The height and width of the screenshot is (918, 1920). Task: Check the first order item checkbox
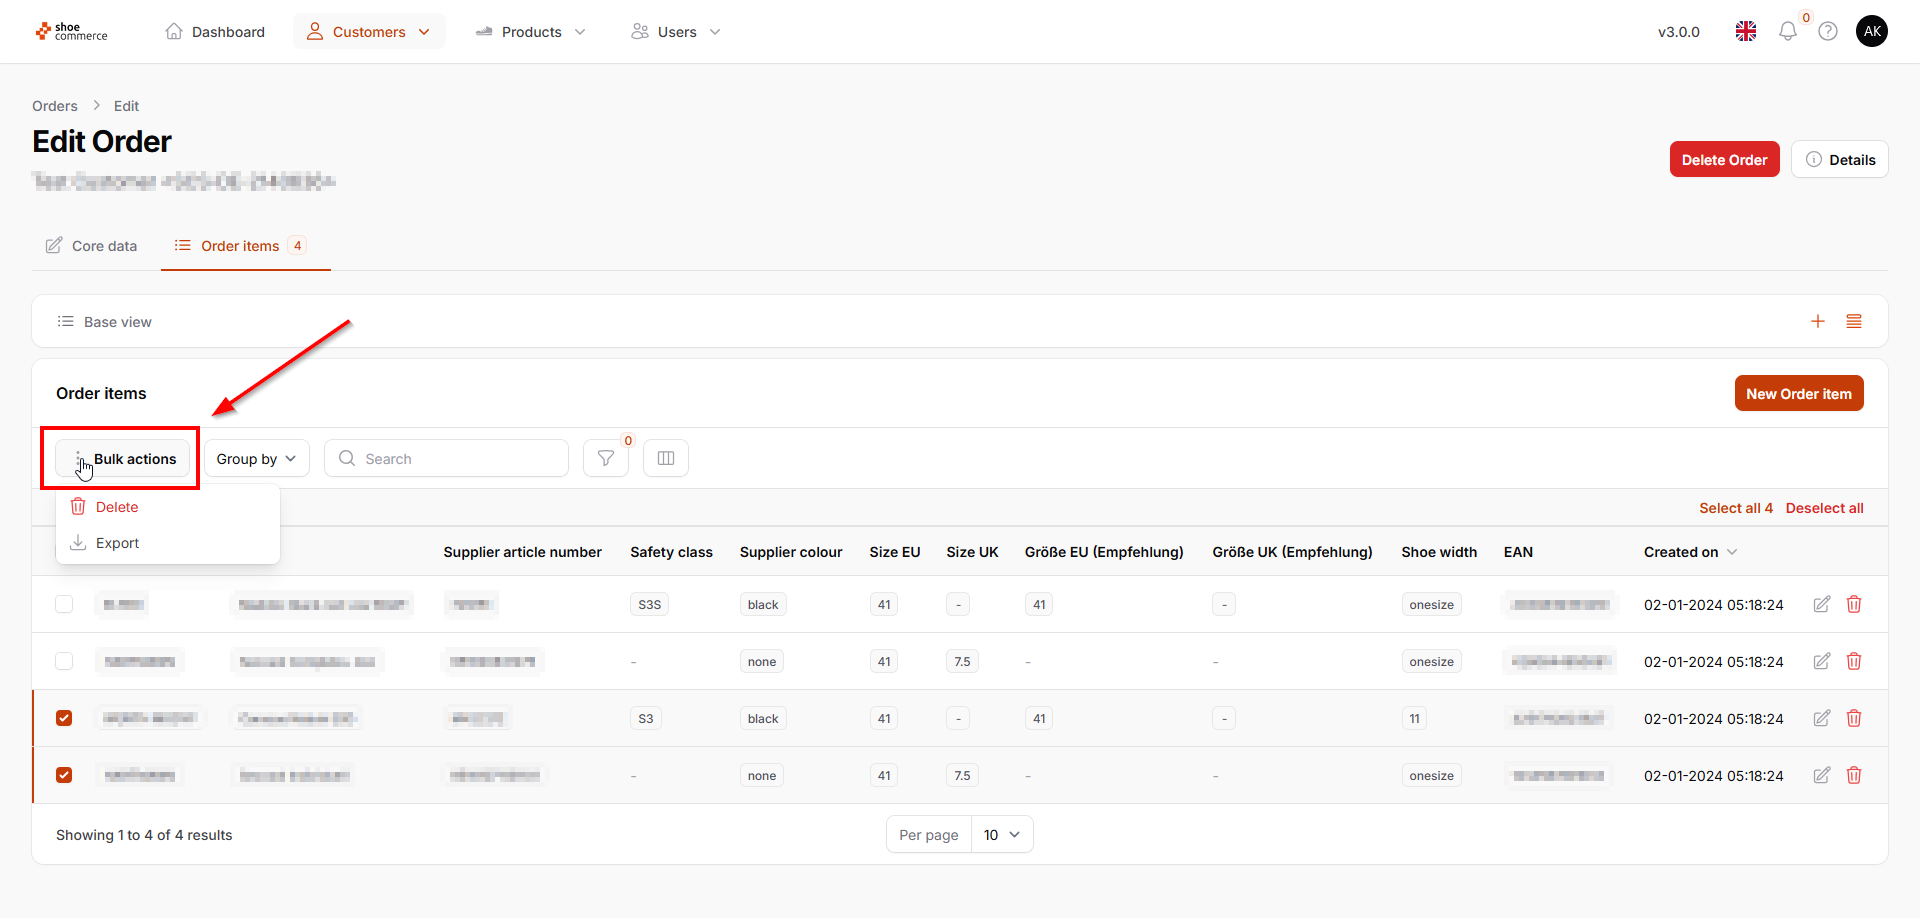pyautogui.click(x=64, y=604)
